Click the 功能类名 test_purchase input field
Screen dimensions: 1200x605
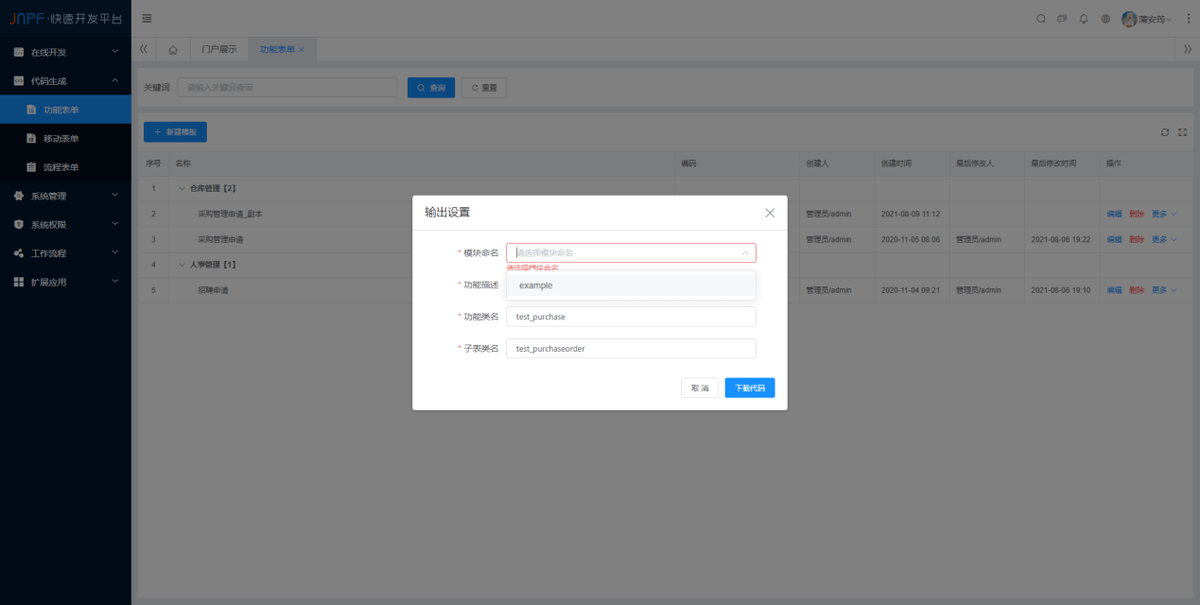pyautogui.click(x=630, y=317)
